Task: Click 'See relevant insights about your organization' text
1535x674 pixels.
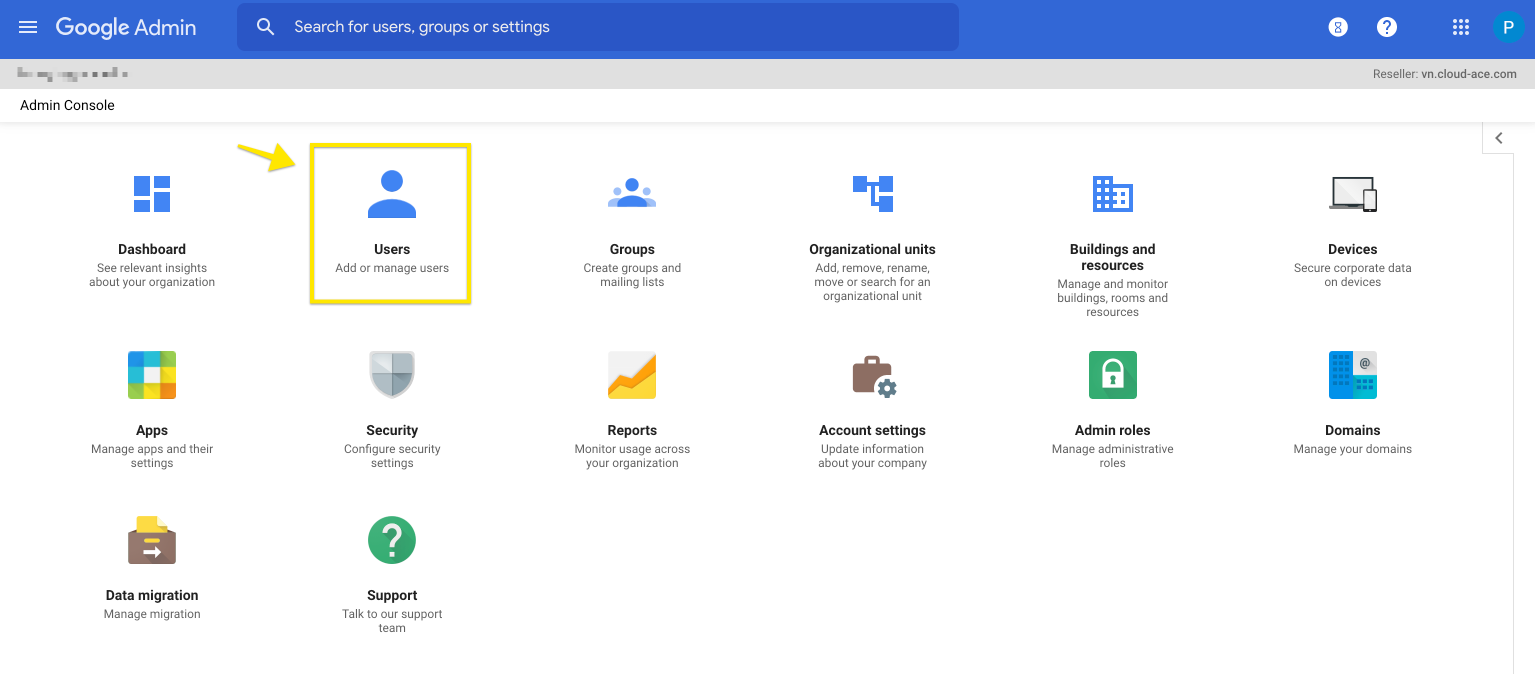Action: pyautogui.click(x=152, y=275)
